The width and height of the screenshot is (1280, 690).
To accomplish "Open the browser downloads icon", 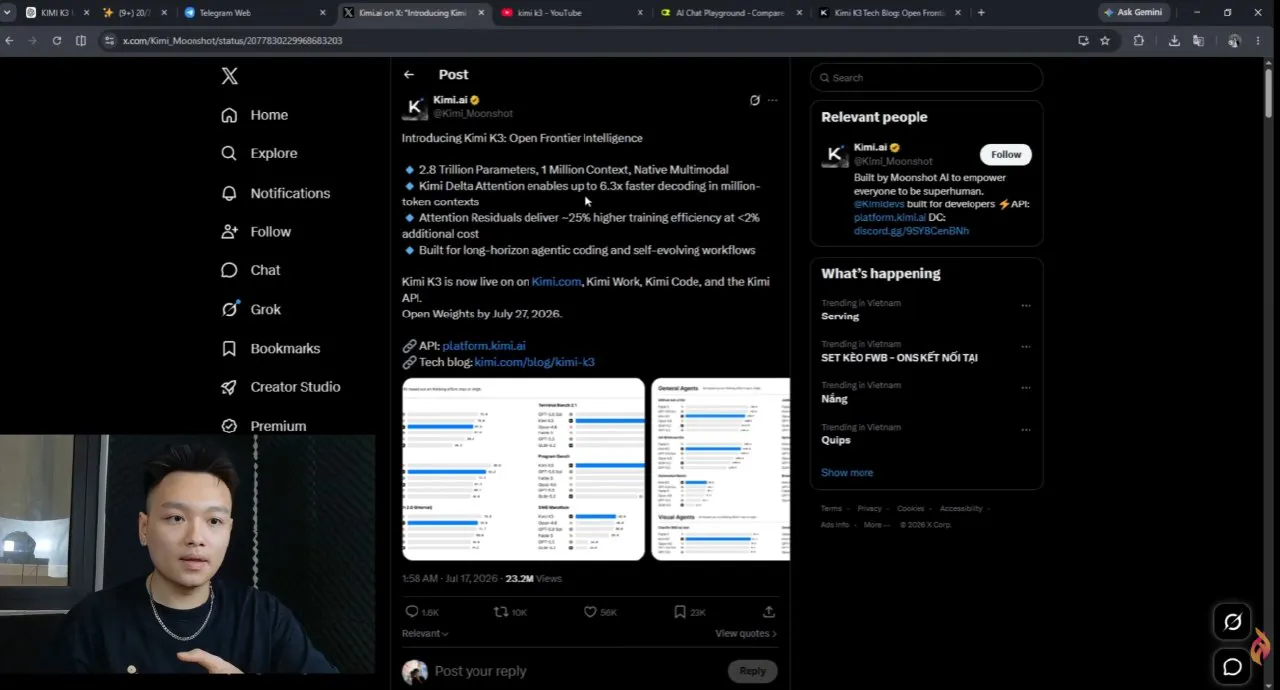I will [1174, 40].
